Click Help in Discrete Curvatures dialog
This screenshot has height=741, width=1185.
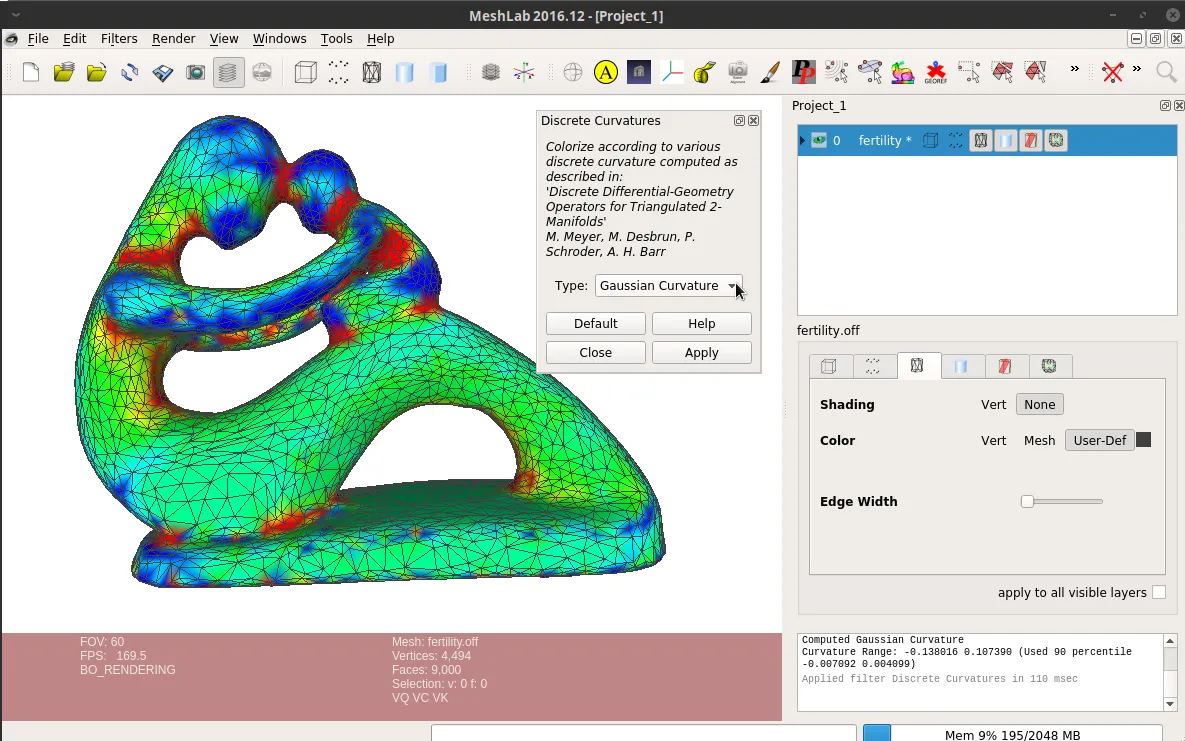[701, 324]
